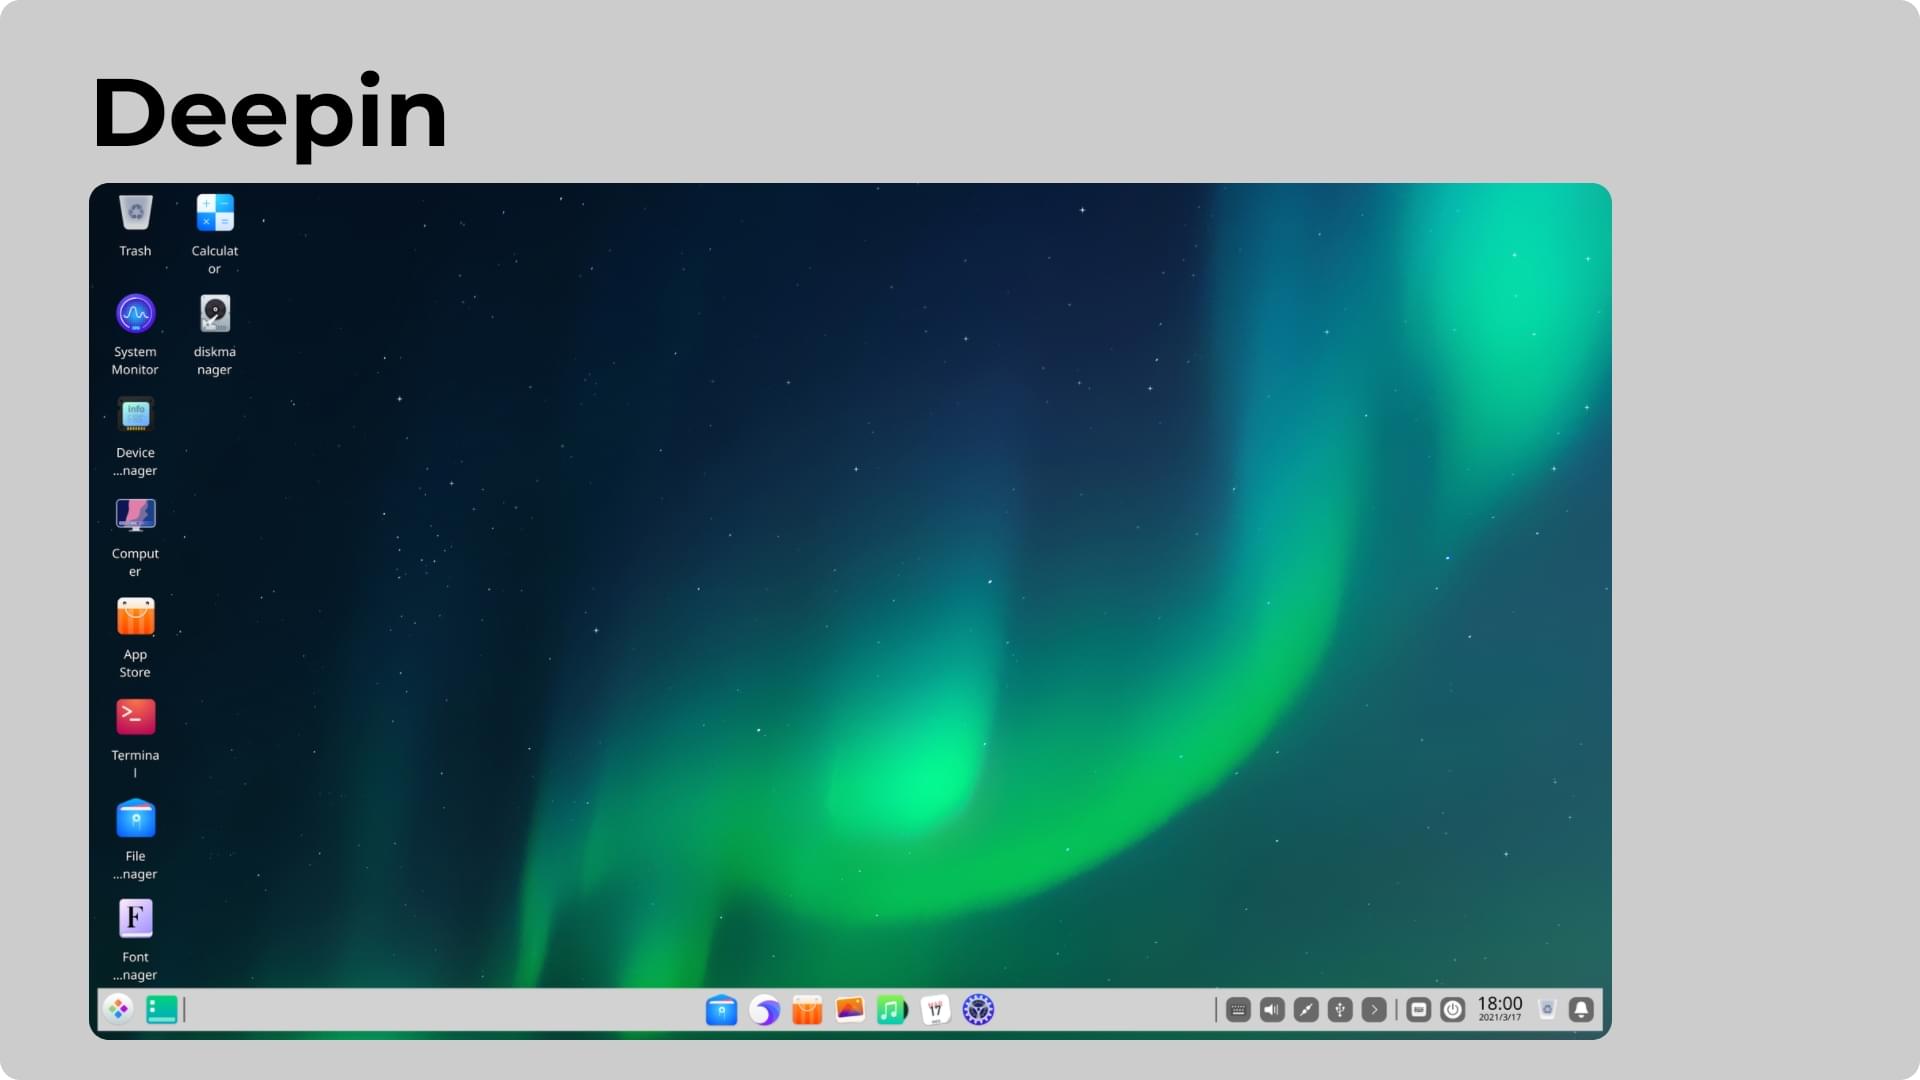The width and height of the screenshot is (1920, 1080).
Task: Click the onscreen keyboard tray icon
Action: pyautogui.click(x=1238, y=1010)
